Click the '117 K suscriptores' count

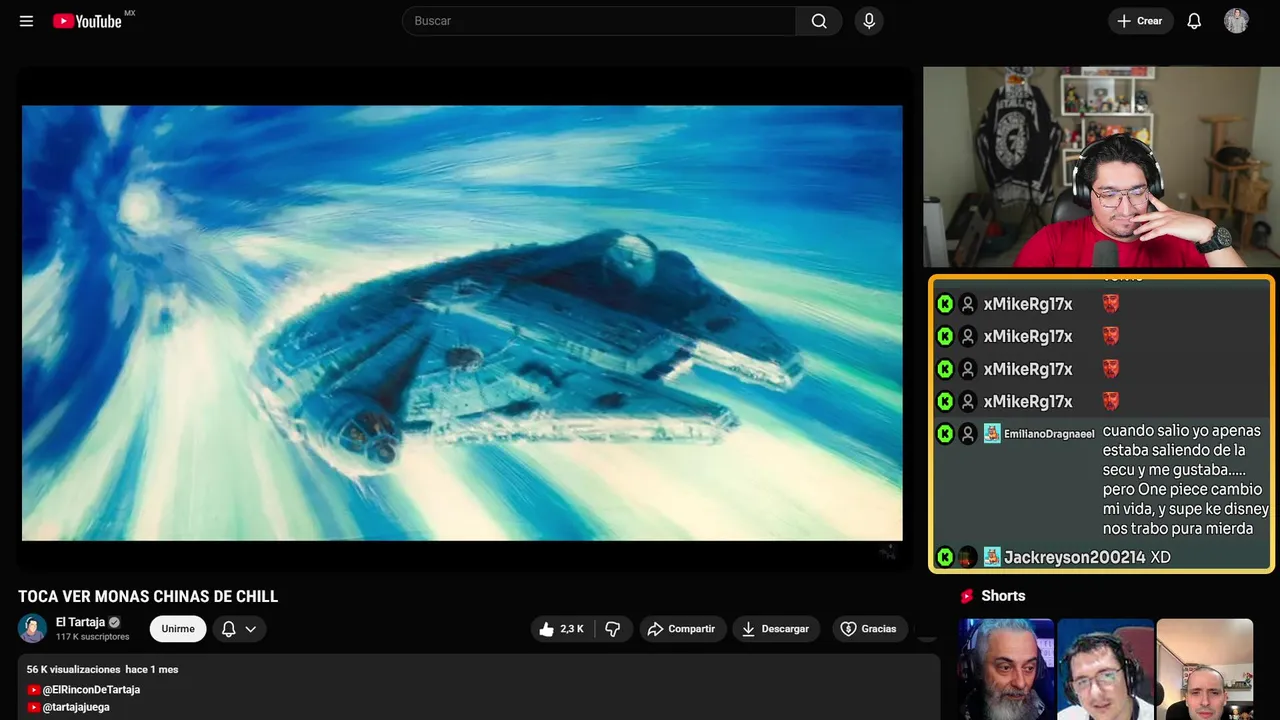click(93, 637)
